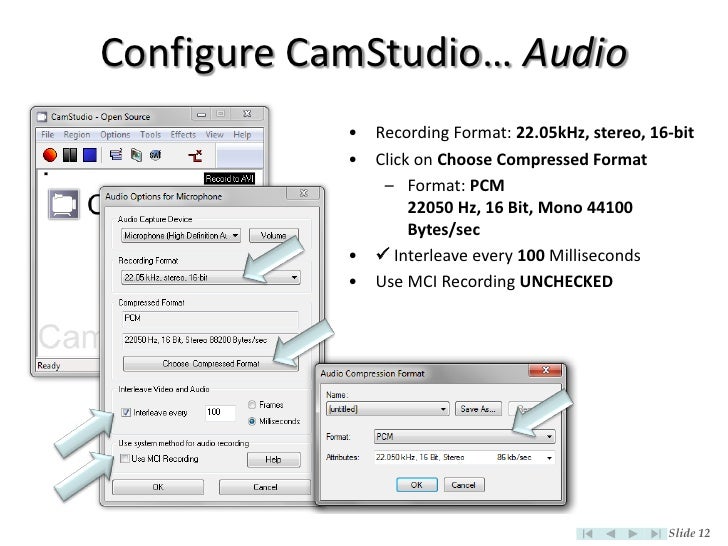Click the 22050 Hz, 16 Bit, Stereo bytes field

coord(209,340)
